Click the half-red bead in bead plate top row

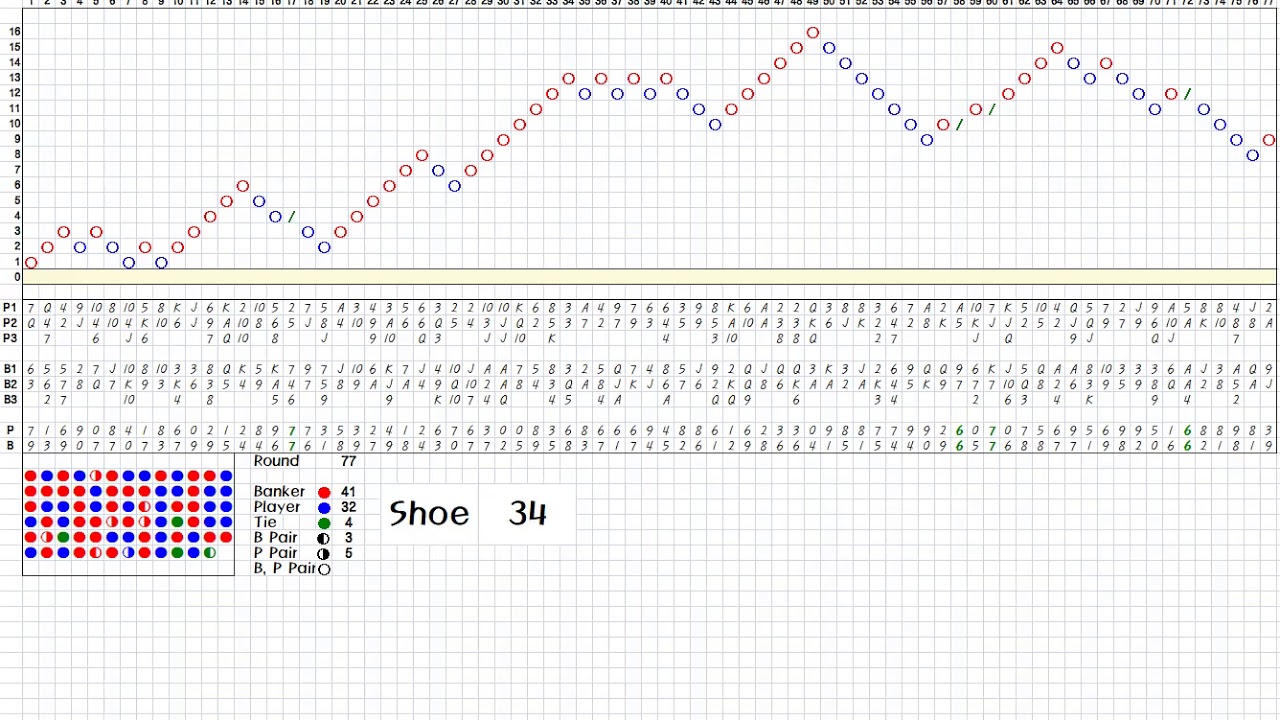96,476
